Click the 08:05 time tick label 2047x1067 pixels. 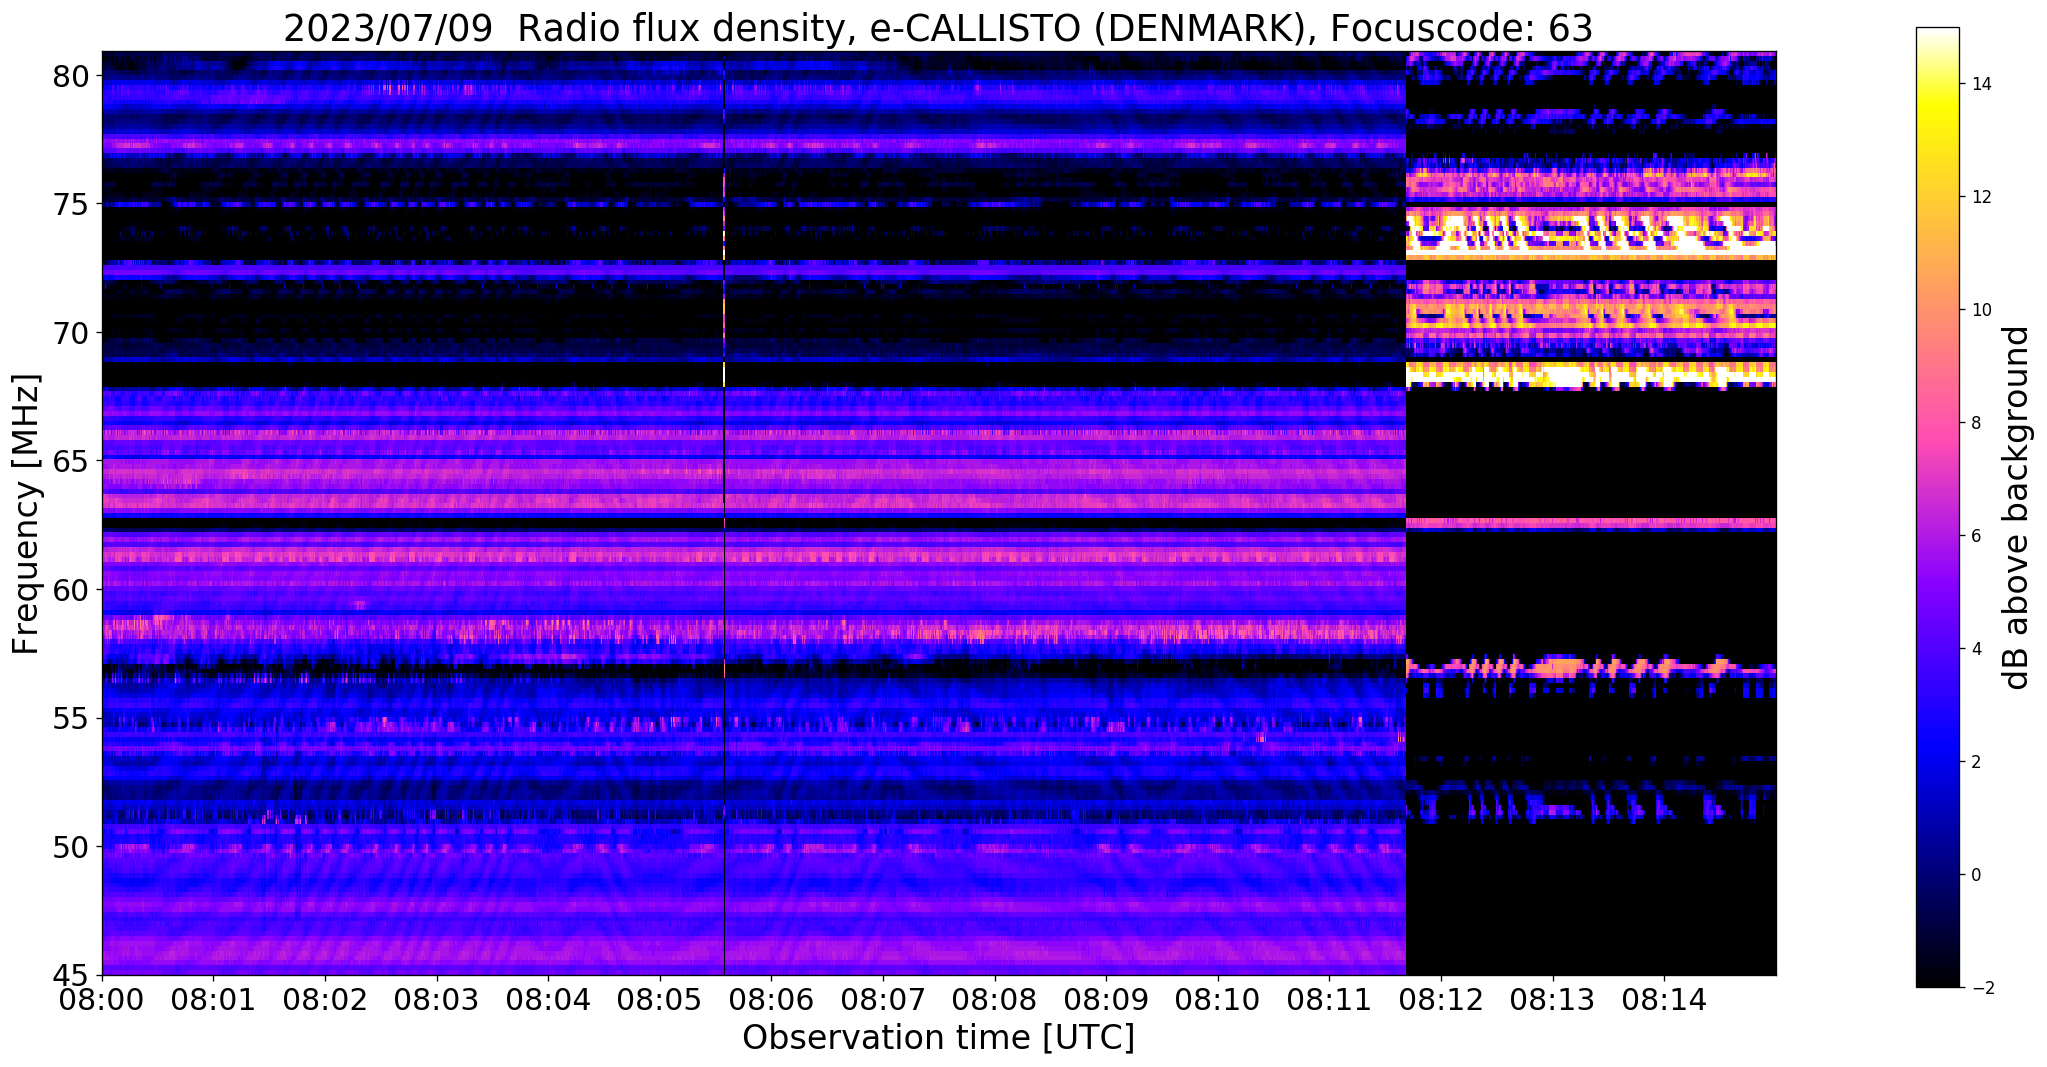click(x=660, y=1000)
